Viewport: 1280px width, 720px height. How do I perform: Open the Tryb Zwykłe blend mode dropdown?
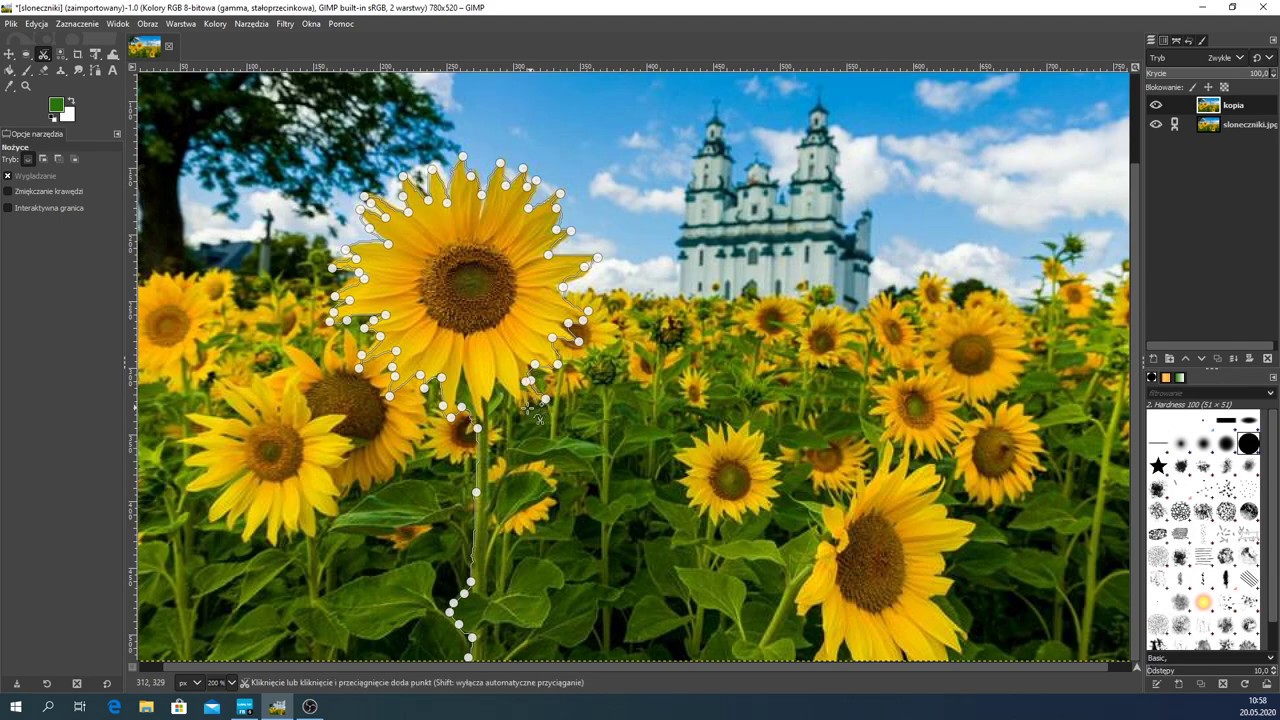click(x=1196, y=58)
